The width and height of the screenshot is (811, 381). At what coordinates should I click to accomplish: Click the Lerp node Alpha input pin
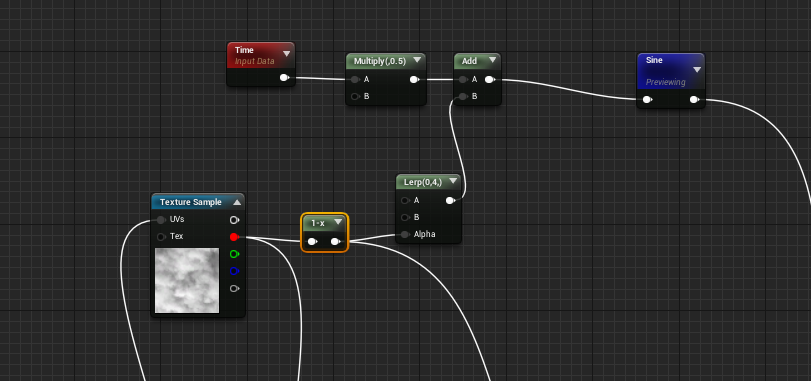405,234
